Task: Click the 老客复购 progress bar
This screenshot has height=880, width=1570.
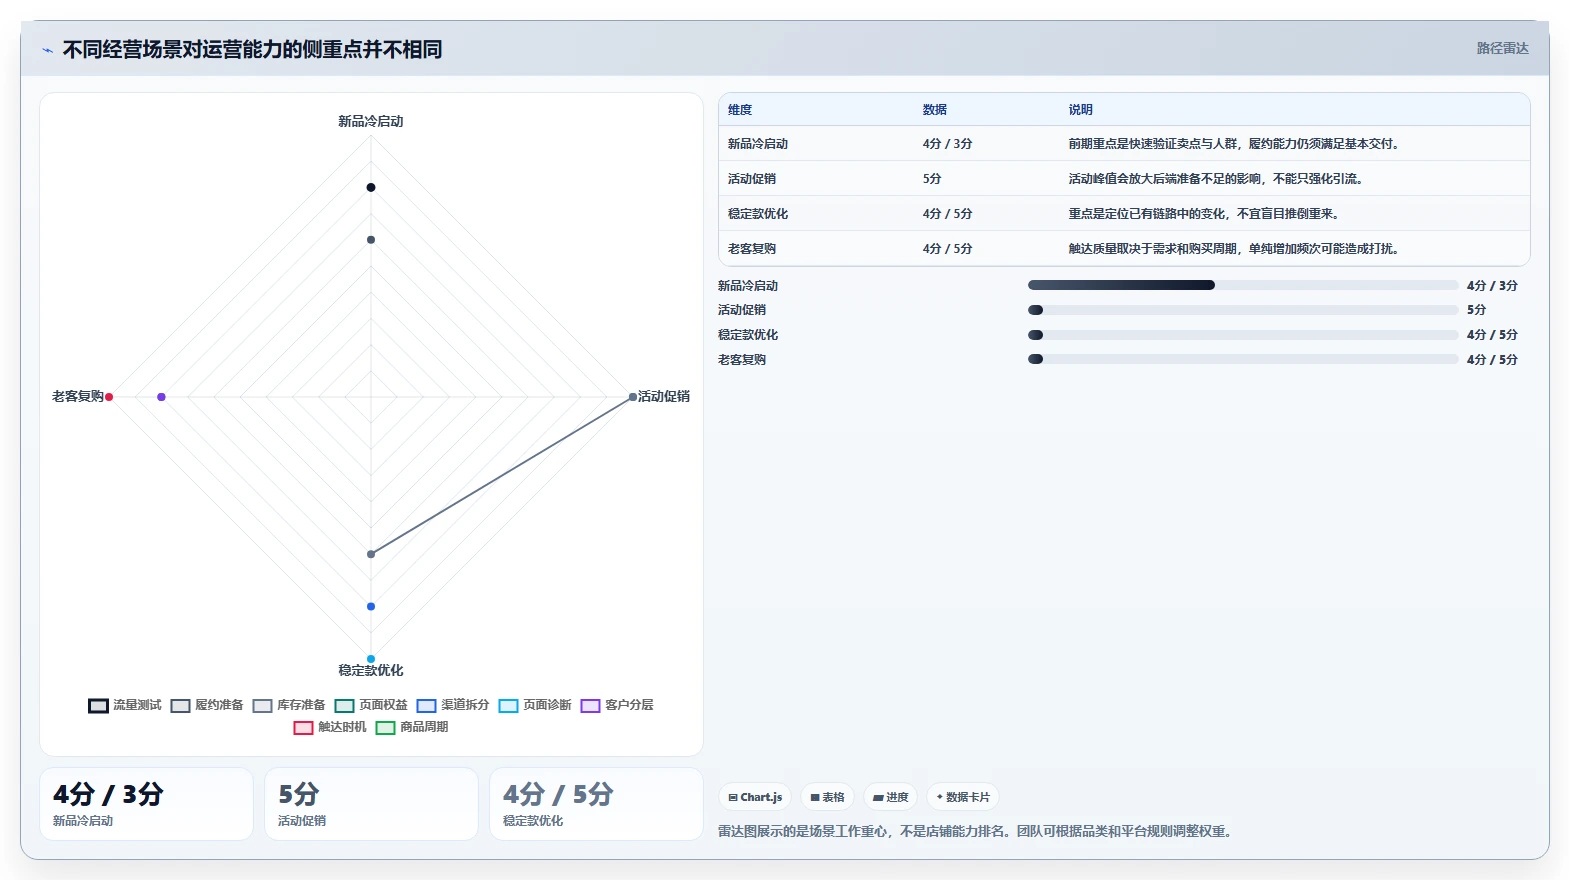Action: pyautogui.click(x=1243, y=359)
